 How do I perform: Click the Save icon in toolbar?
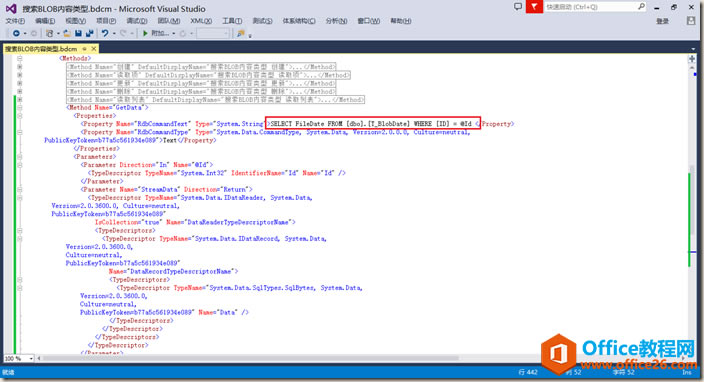[78, 33]
